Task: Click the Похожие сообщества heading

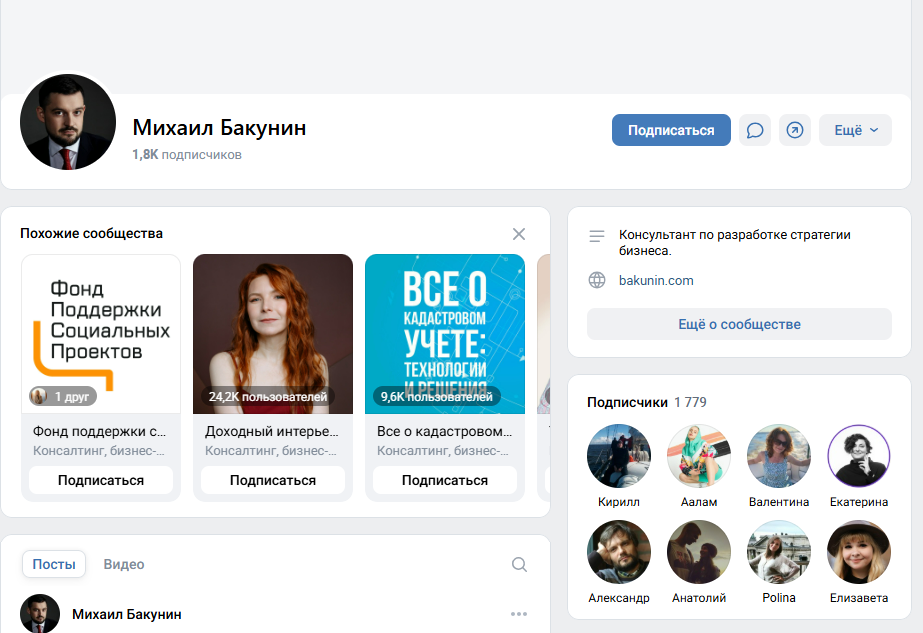Action: coord(91,233)
